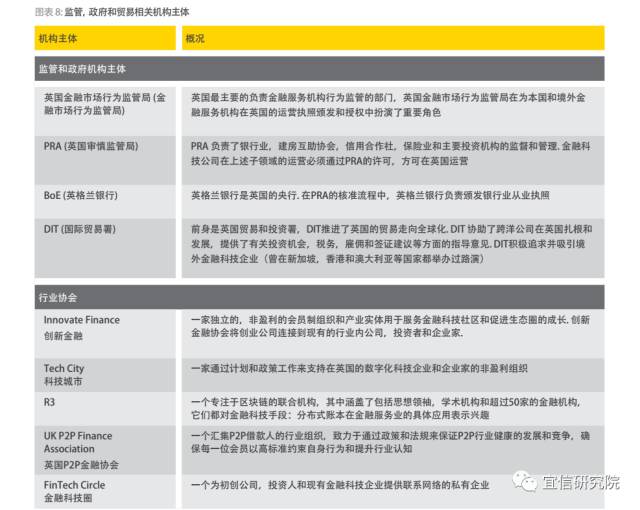This screenshot has height=510, width=640.
Task: Click the yellow 机构主体 column header
Action: click(60, 38)
